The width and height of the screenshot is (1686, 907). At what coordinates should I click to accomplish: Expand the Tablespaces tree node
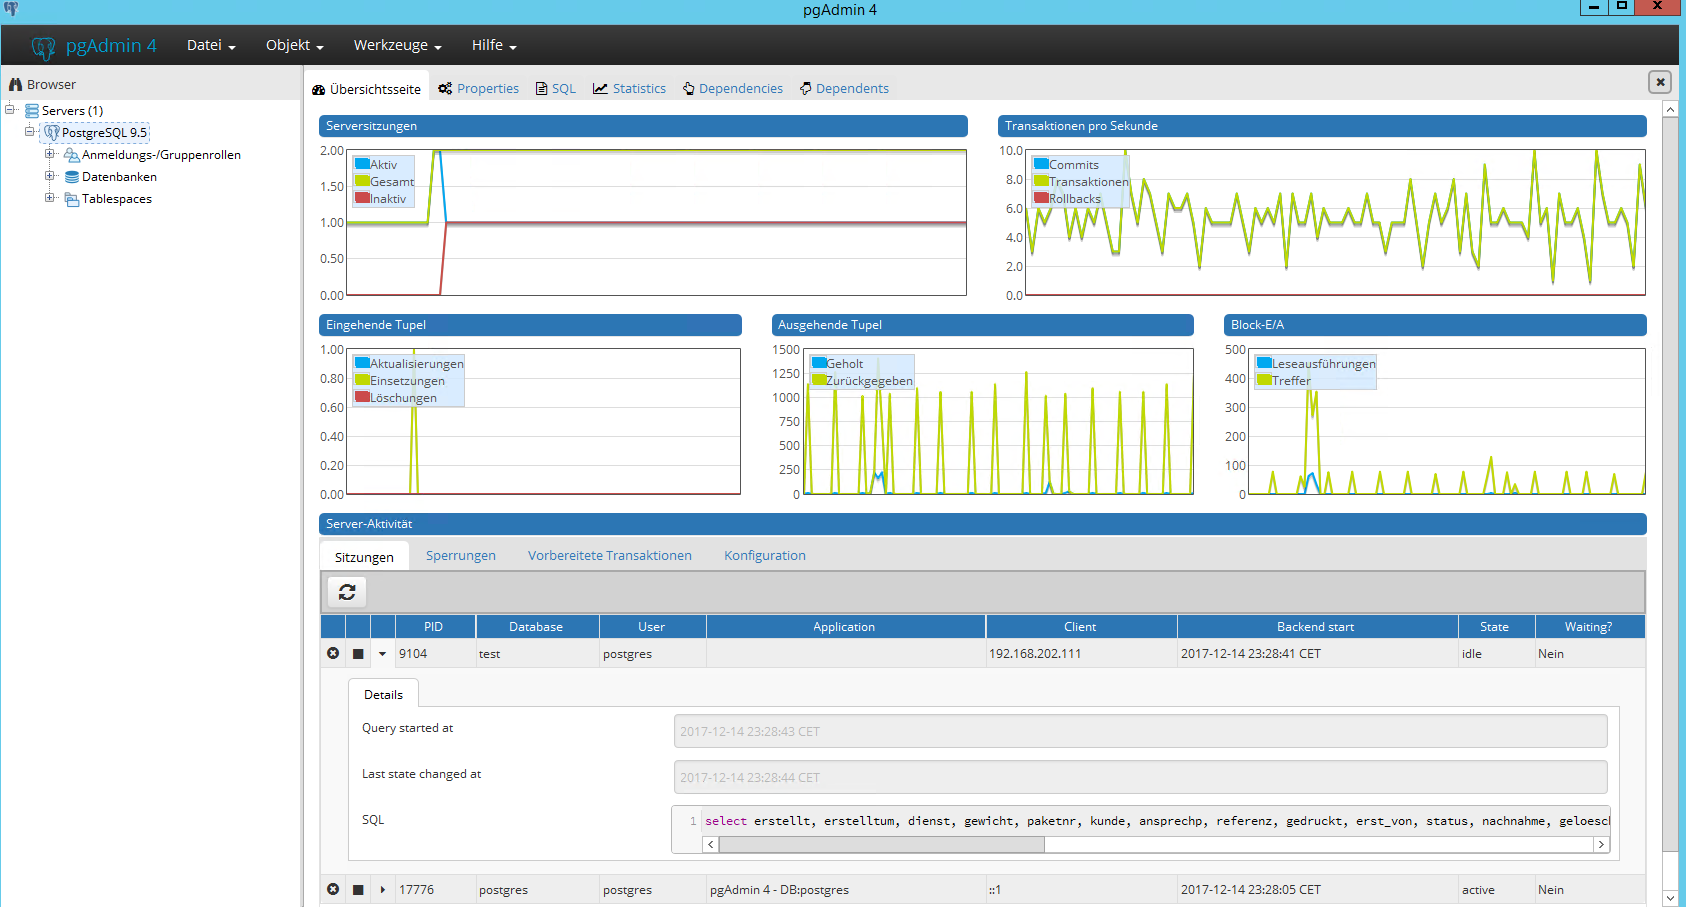pyautogui.click(x=49, y=198)
